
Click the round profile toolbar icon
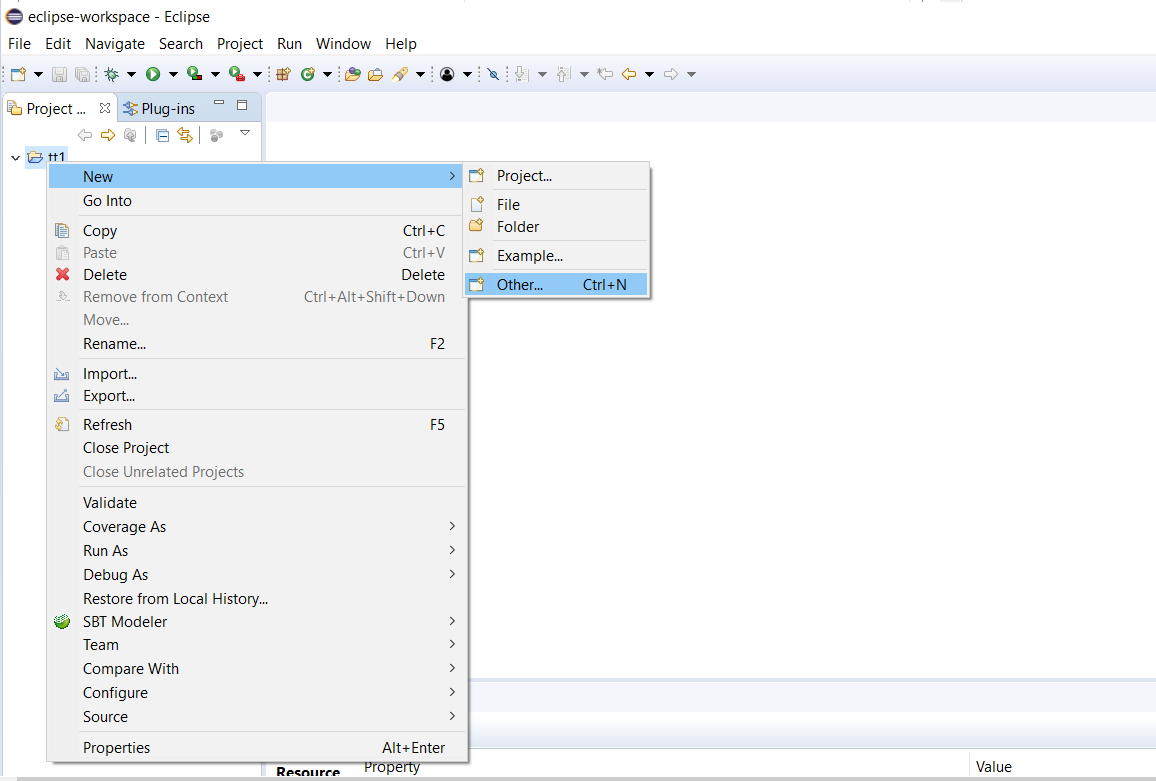click(447, 74)
